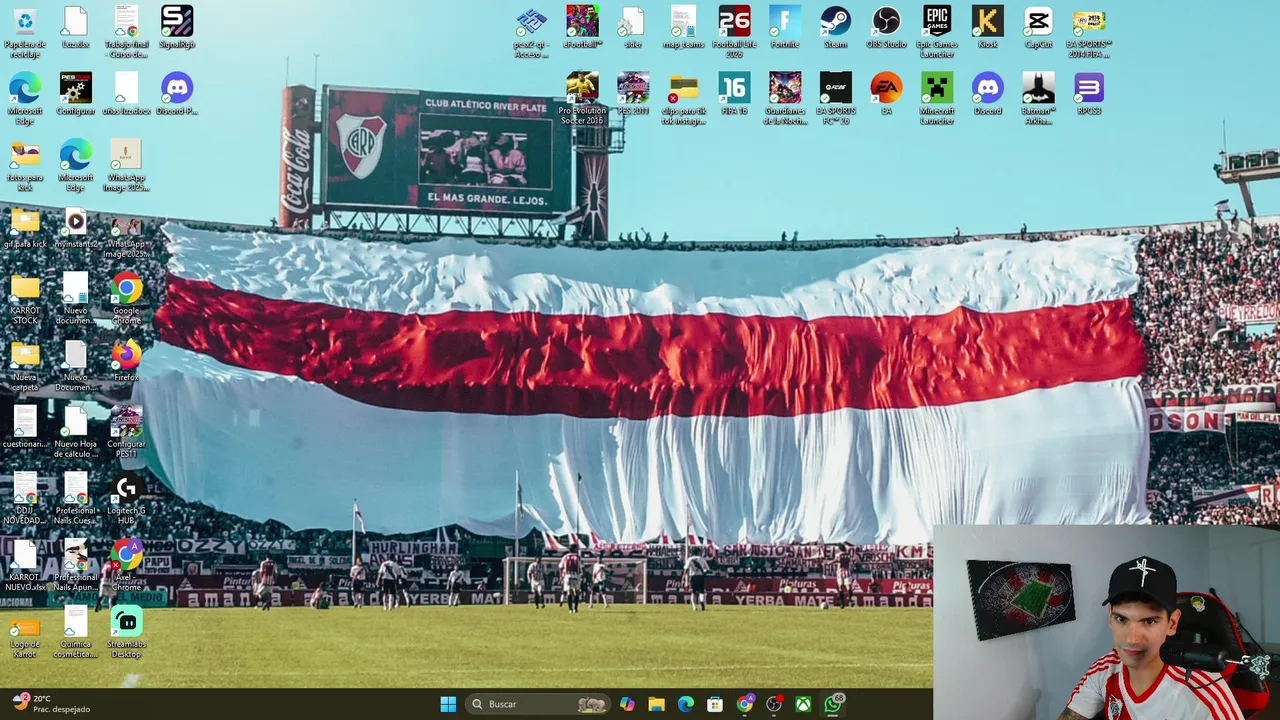
Task: Open the myinstants media file
Action: (x=75, y=227)
